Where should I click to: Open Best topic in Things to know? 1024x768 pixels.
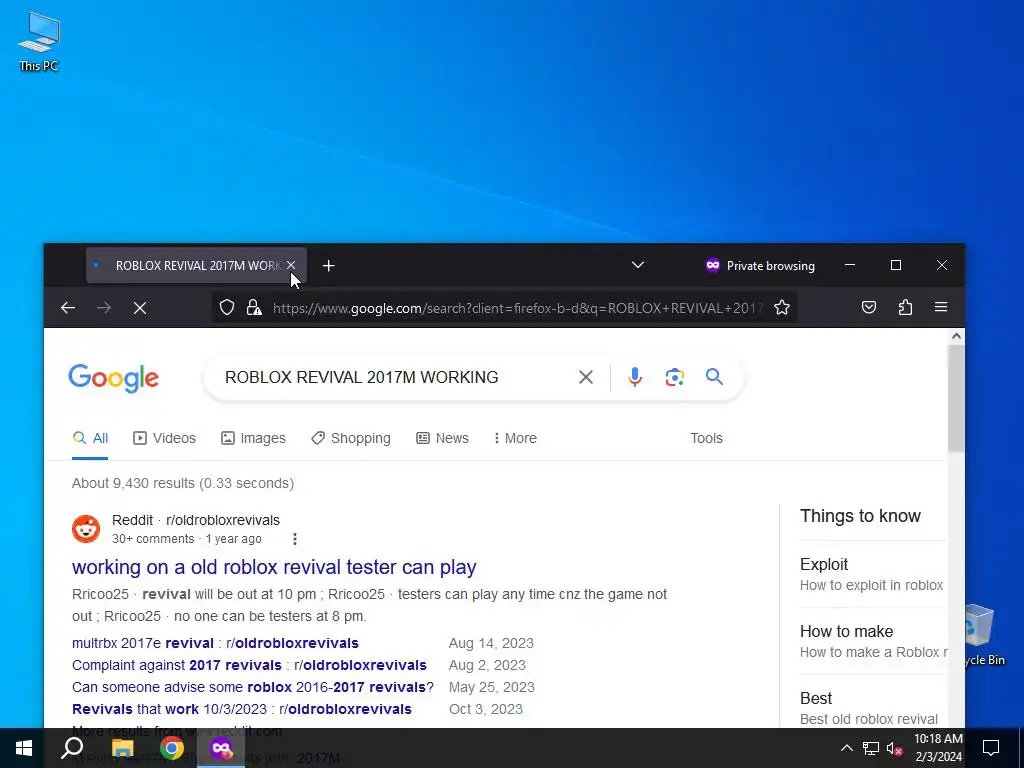869,708
